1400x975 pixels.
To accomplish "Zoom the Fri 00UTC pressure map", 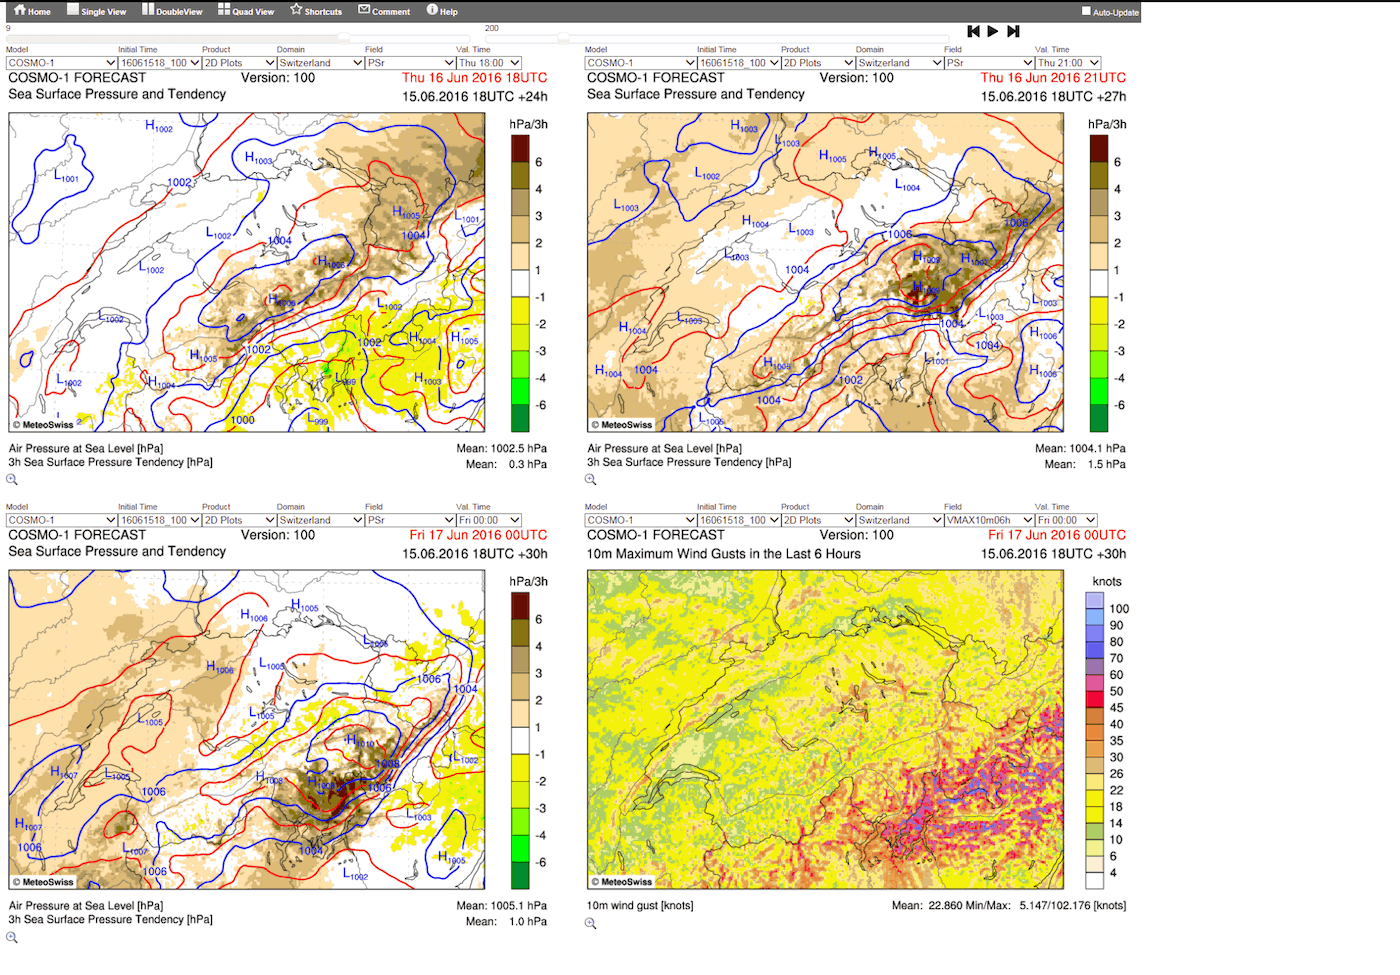I will tap(12, 937).
